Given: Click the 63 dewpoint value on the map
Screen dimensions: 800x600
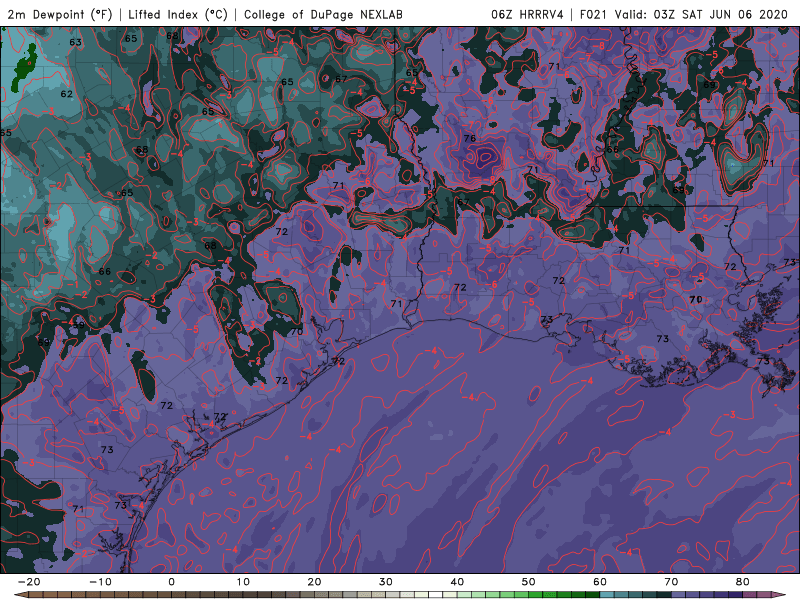Looking at the screenshot, I should 76,42.
